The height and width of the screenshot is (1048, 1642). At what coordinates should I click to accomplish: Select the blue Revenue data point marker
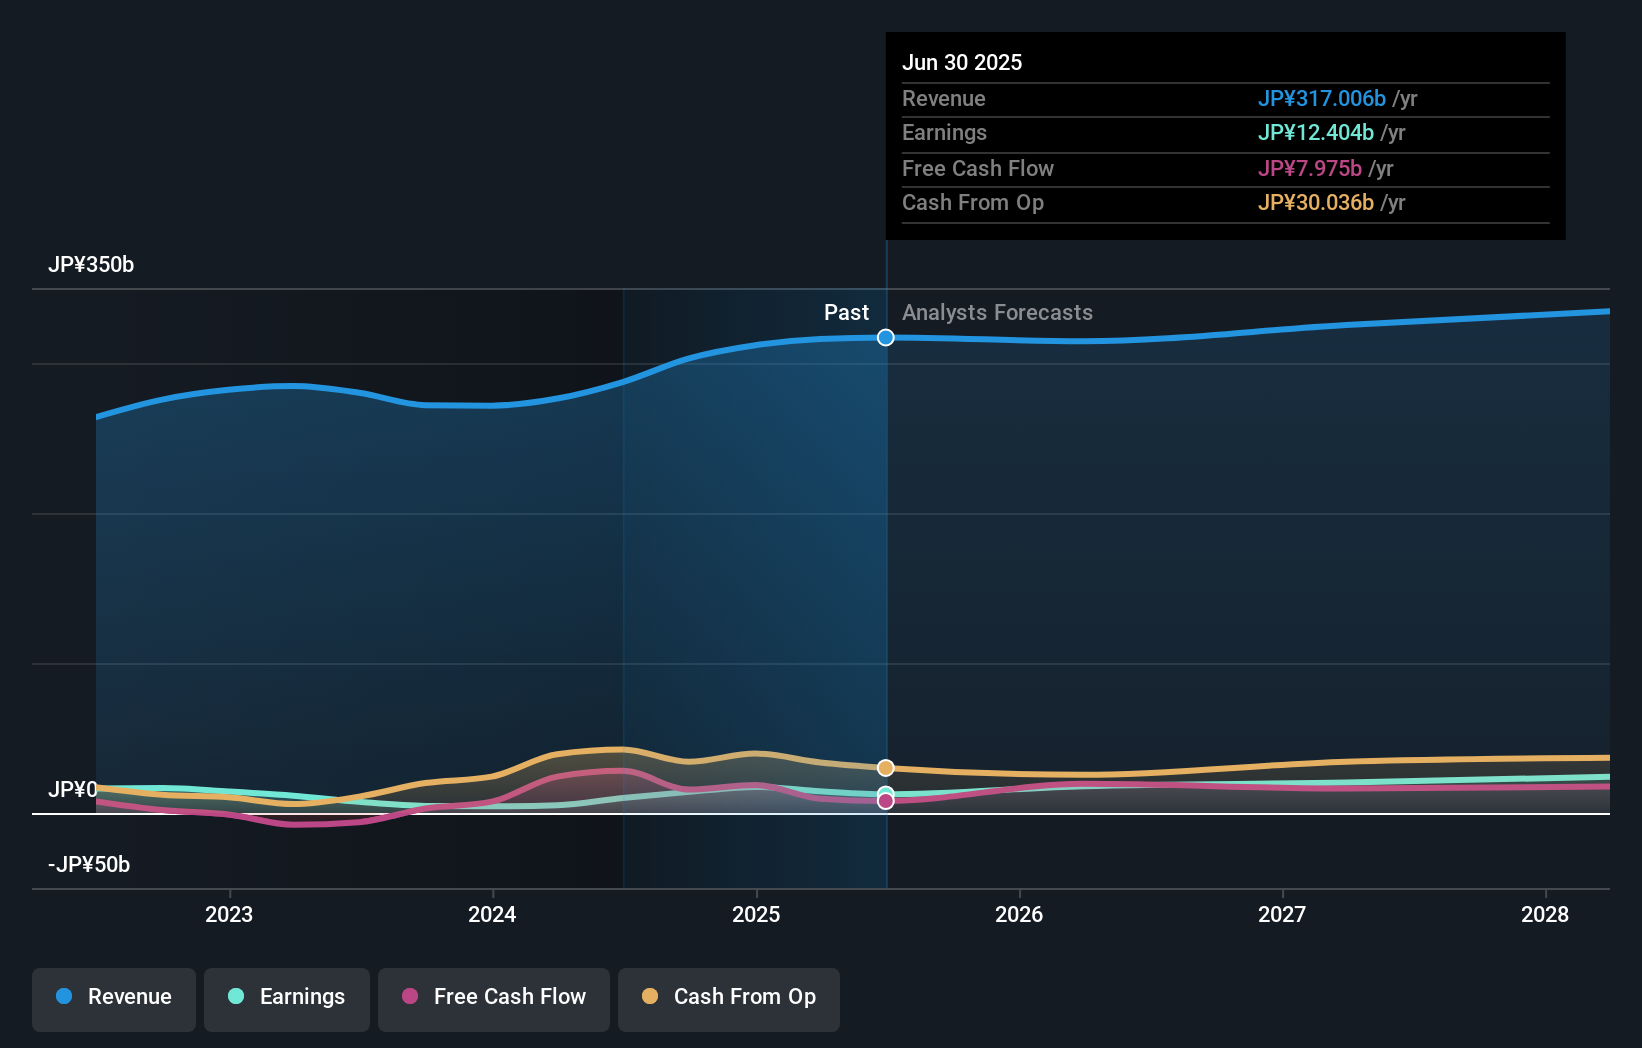pos(884,338)
